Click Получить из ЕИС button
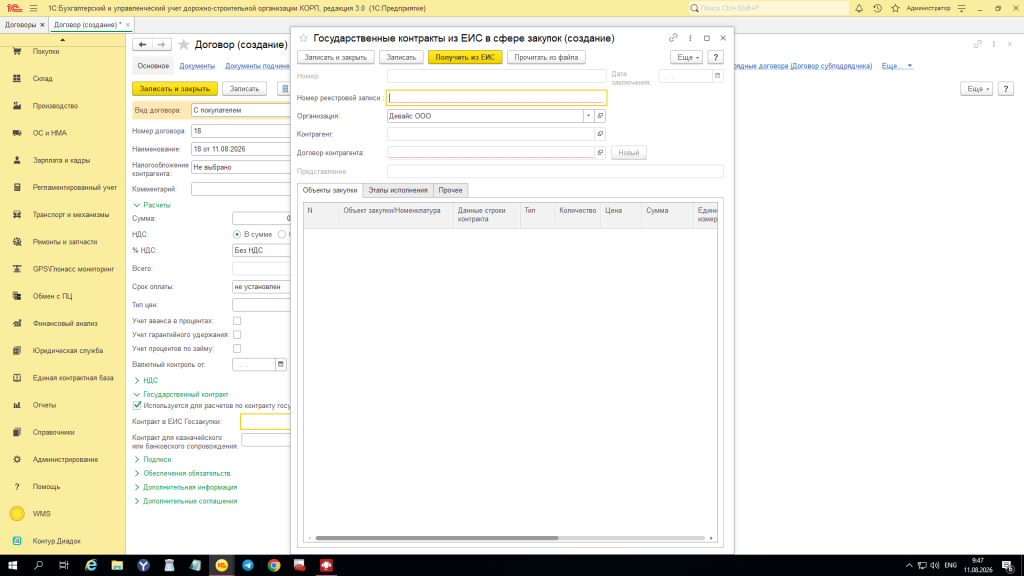The width and height of the screenshot is (1024, 576). coord(465,57)
